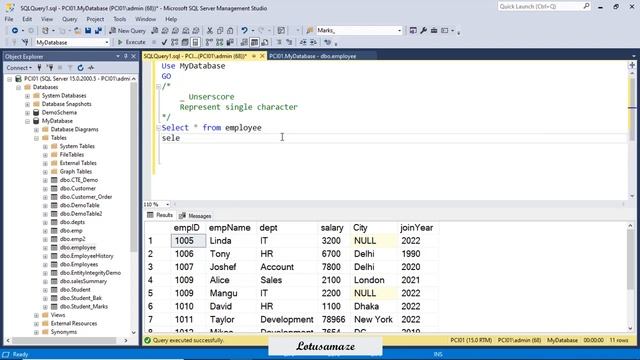Click the Save All icon
640x360 pixels.
click(x=98, y=31)
